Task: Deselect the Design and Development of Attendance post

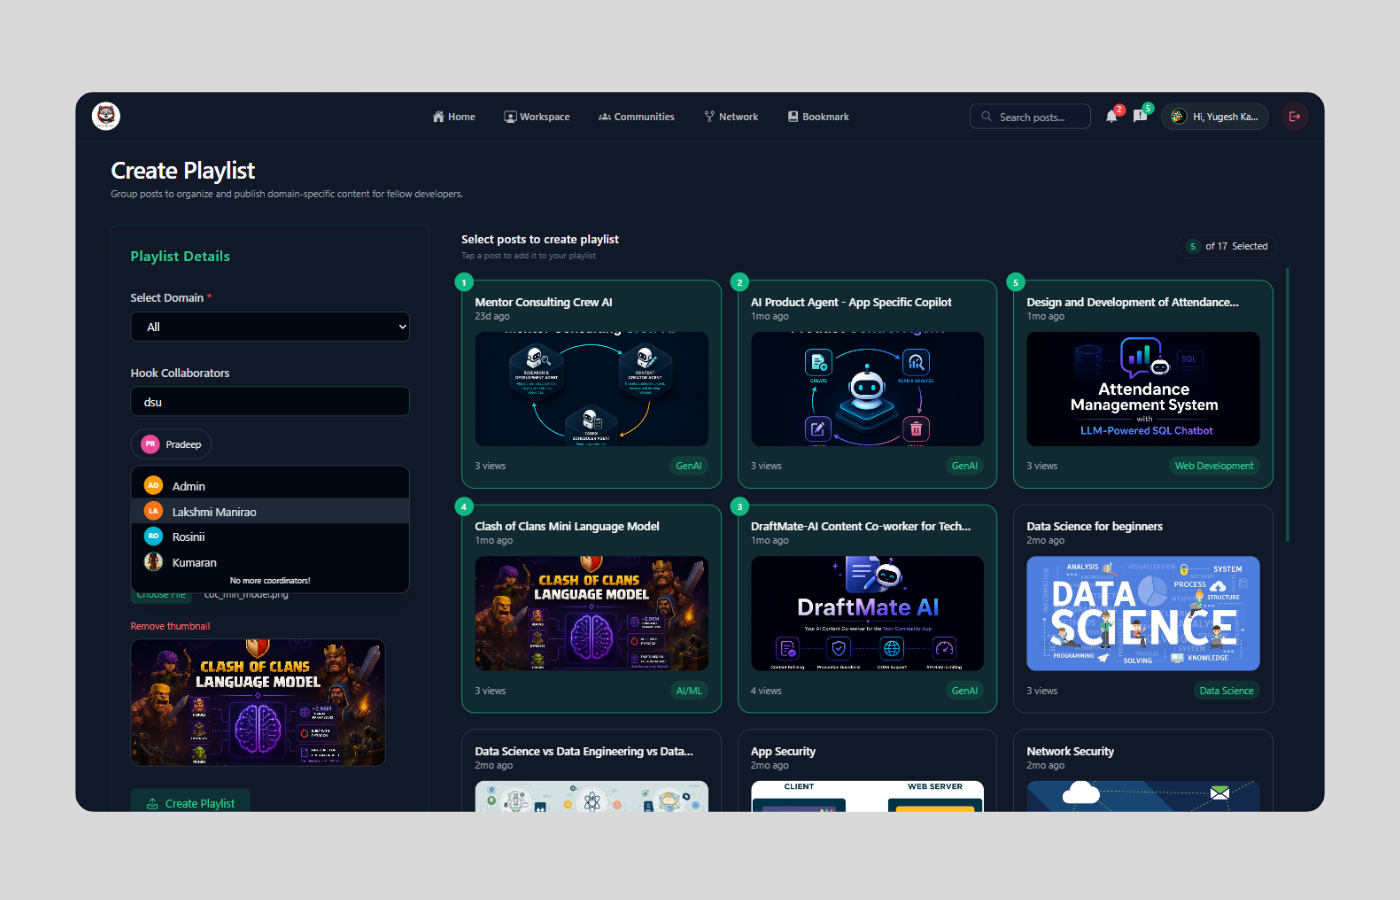Action: (1143, 384)
